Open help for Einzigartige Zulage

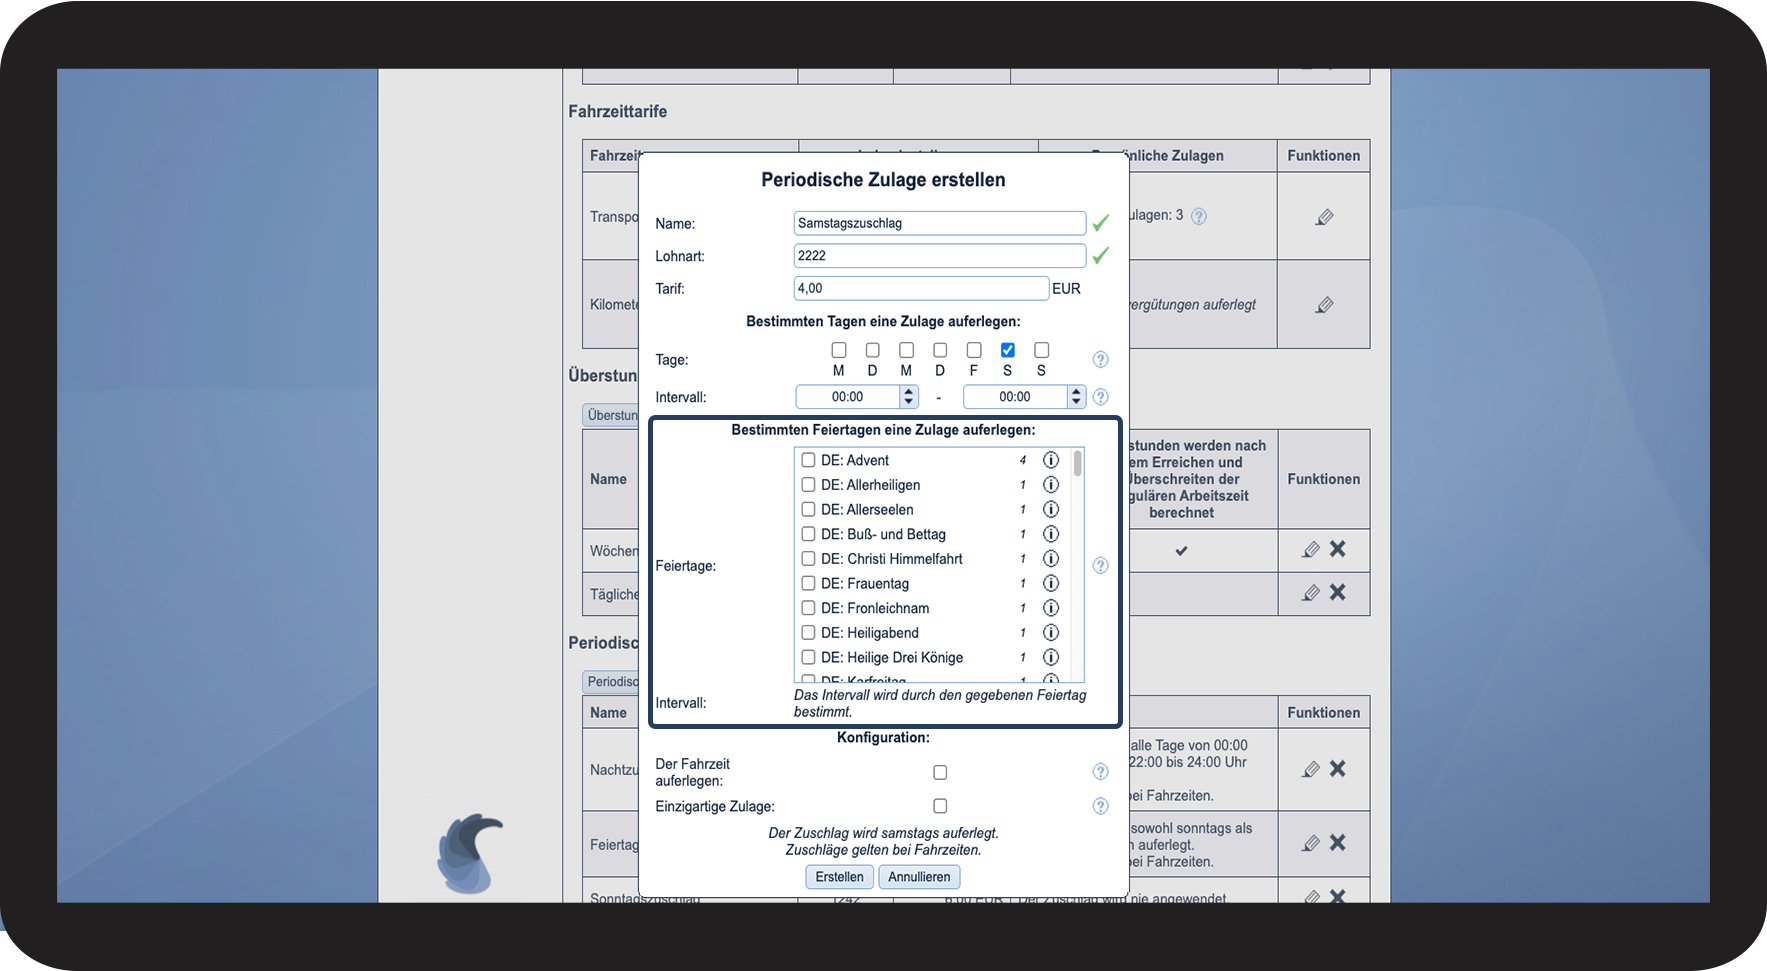(1100, 806)
